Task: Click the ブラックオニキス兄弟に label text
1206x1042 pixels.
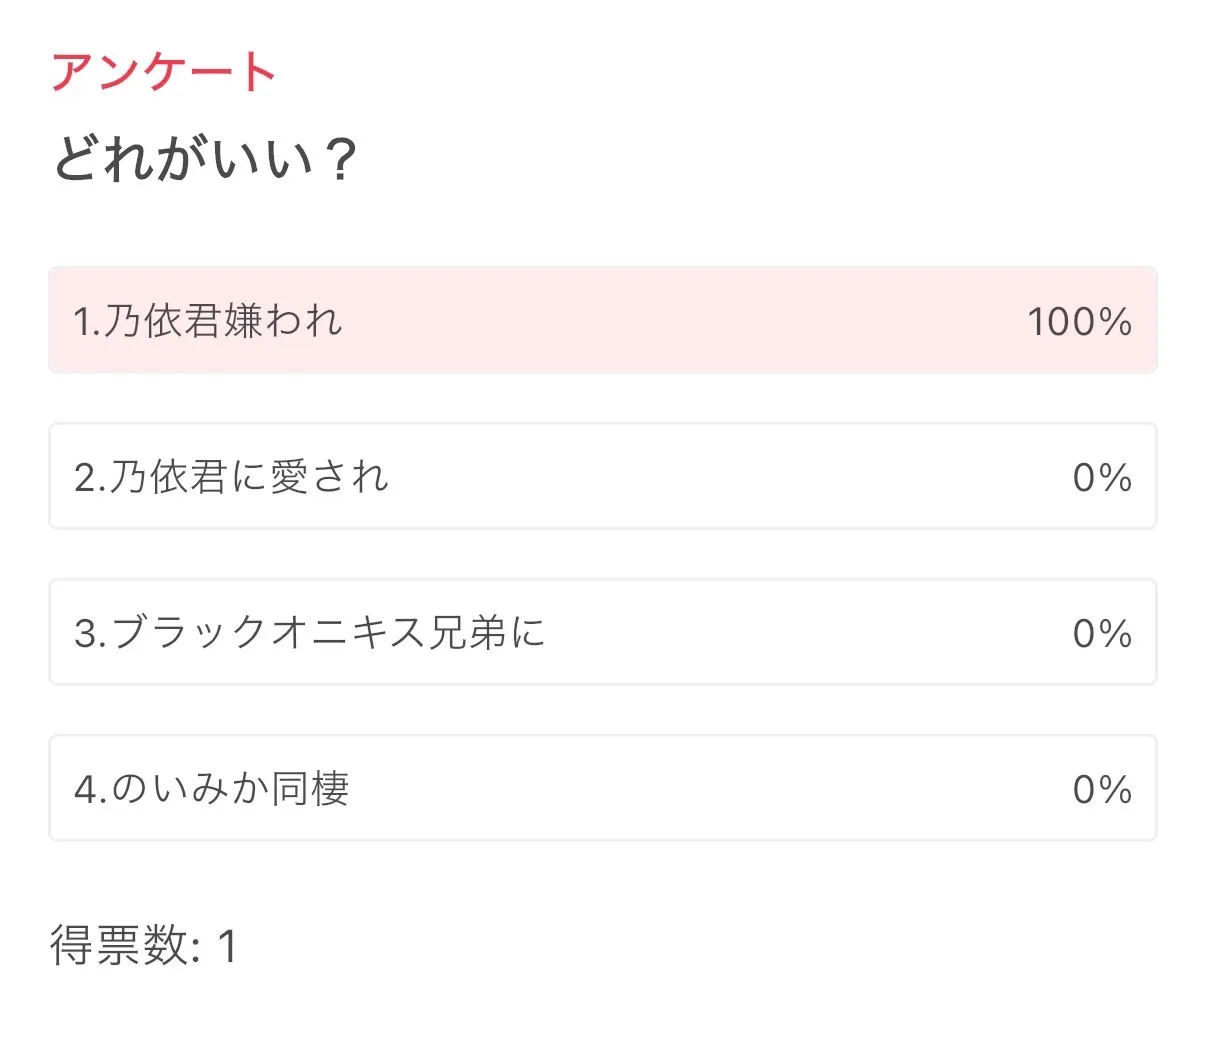Action: 328,633
